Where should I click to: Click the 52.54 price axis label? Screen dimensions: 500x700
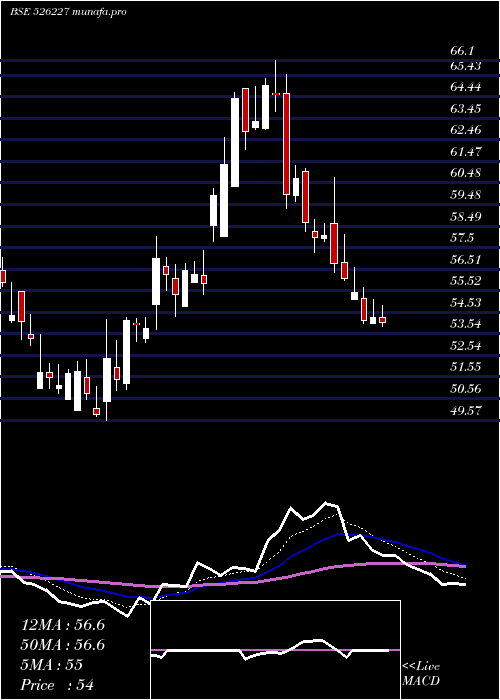466,346
